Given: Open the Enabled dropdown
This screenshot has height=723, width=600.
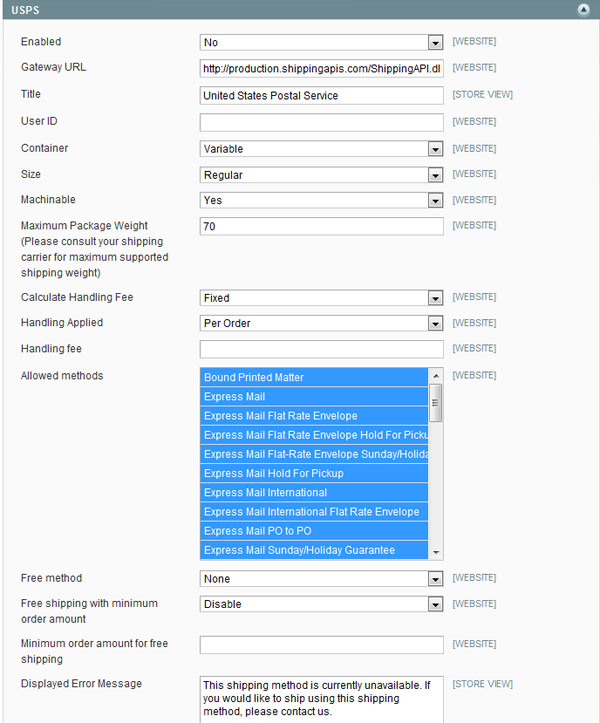Looking at the screenshot, I should tap(321, 42).
